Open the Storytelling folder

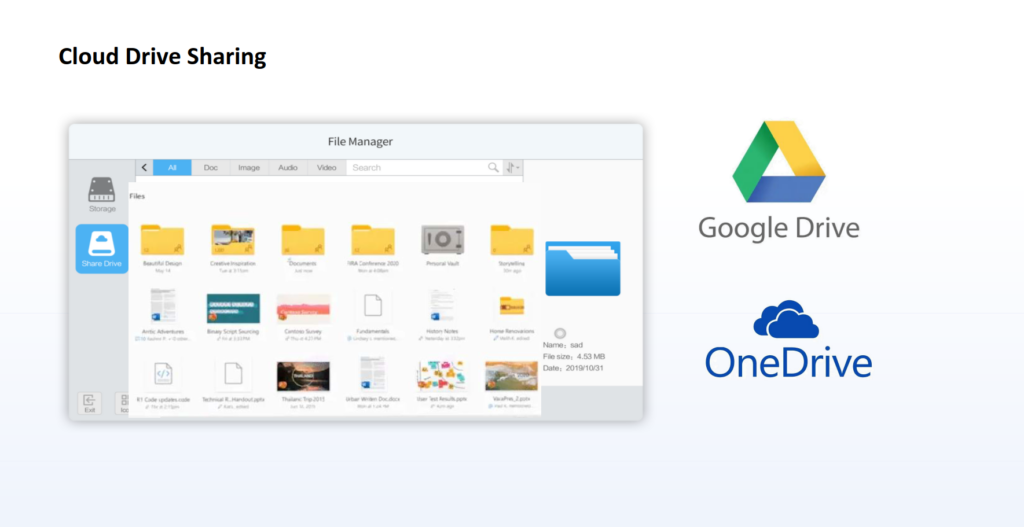point(511,241)
